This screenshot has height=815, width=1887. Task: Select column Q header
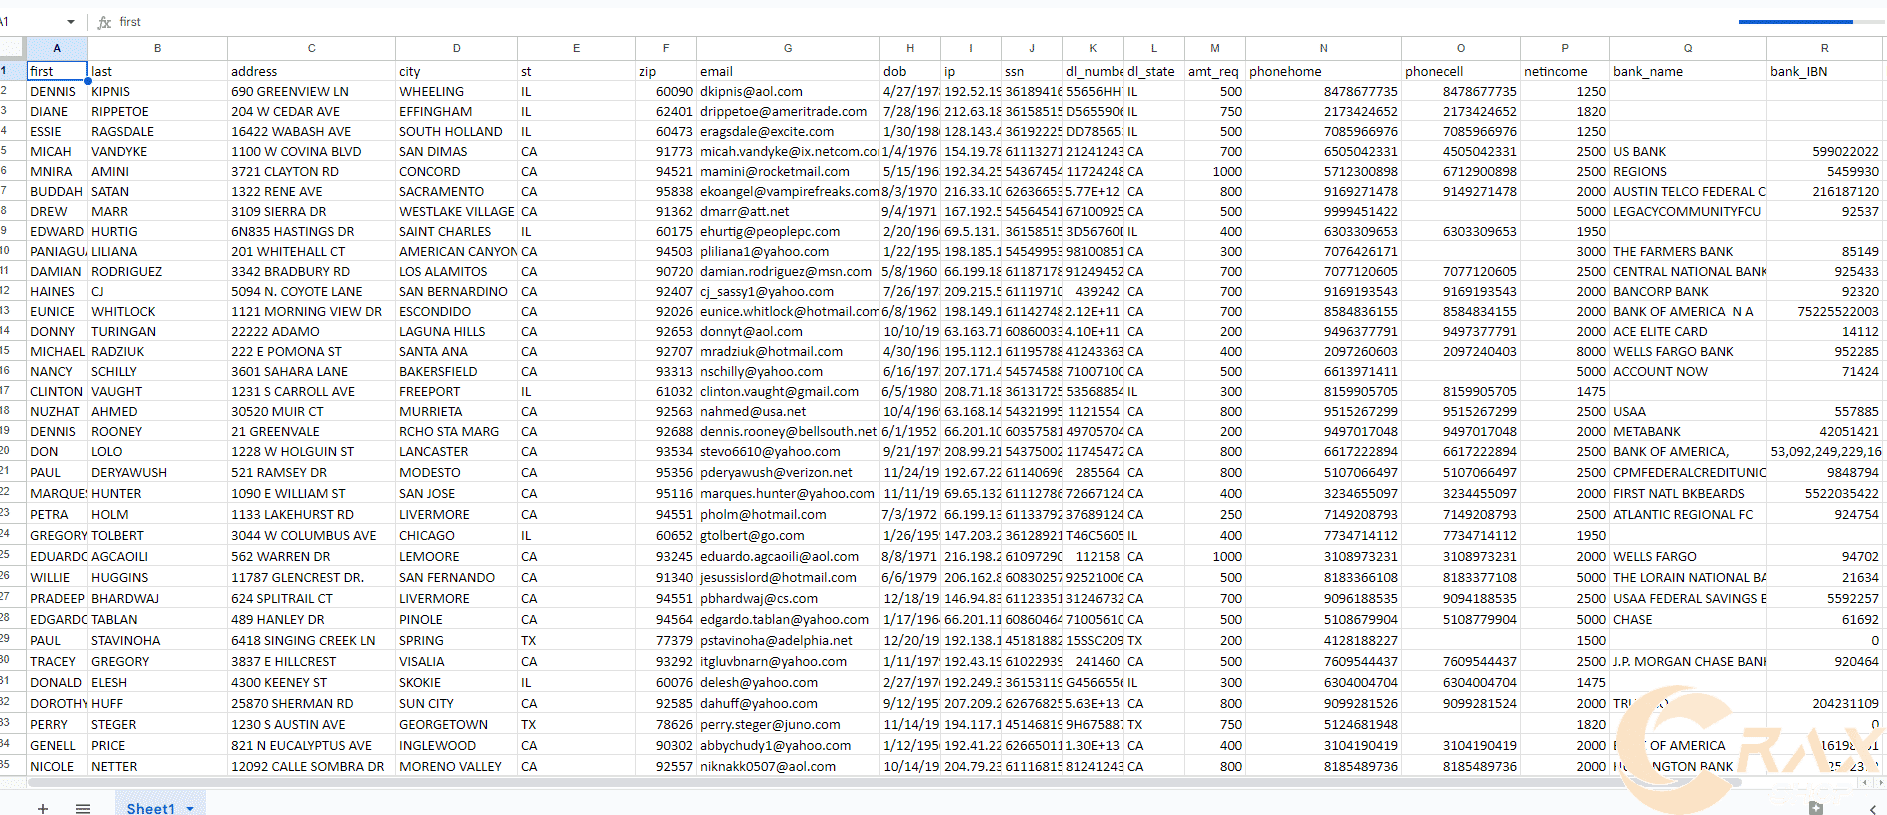point(1687,48)
